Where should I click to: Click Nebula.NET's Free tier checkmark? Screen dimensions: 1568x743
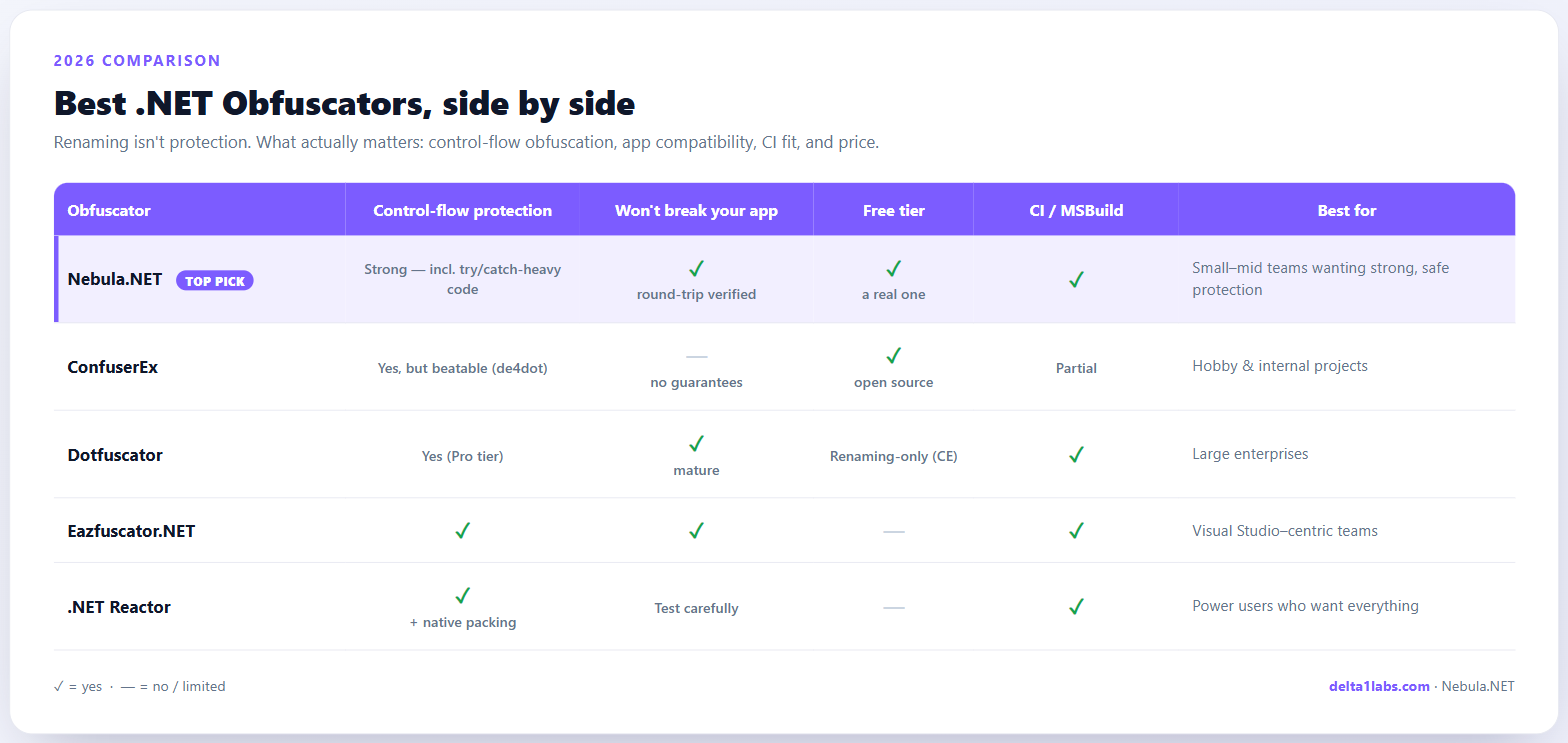tap(894, 268)
